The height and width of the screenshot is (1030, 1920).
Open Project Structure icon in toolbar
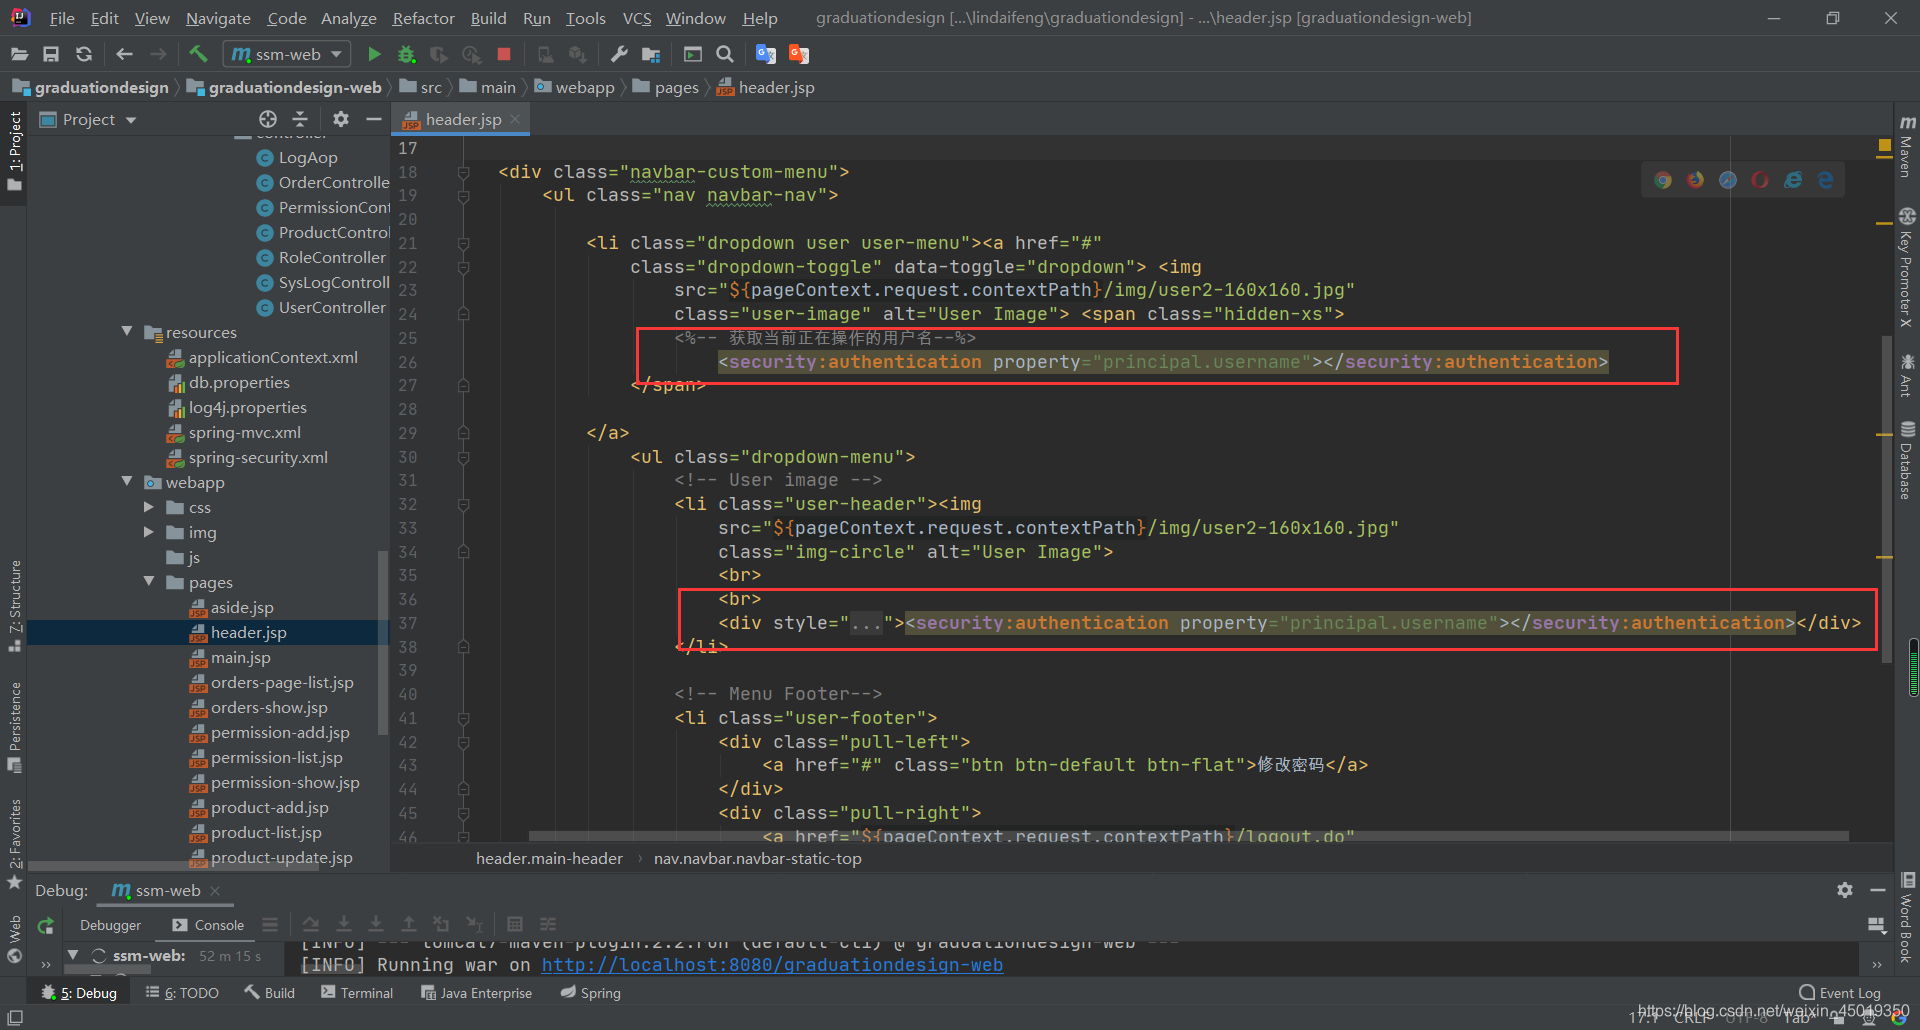(651, 54)
